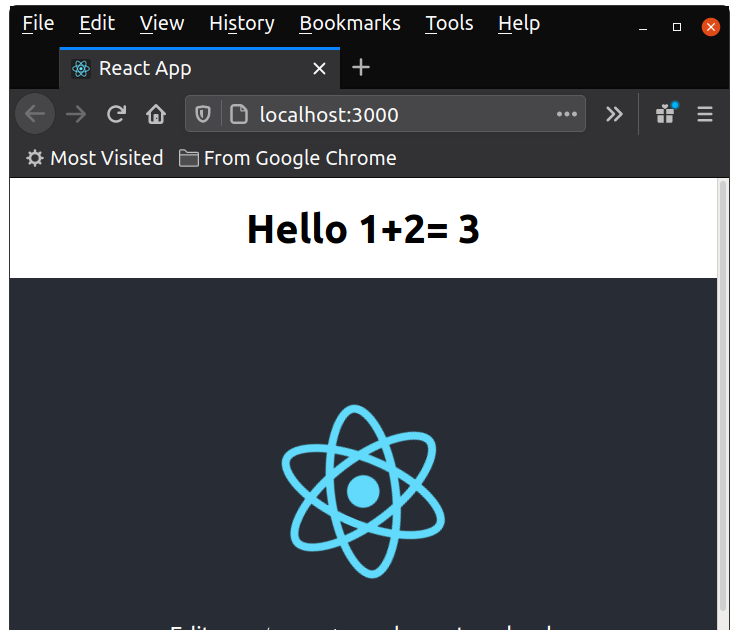Close the React App tab
The image size is (739, 630).
[x=320, y=69]
